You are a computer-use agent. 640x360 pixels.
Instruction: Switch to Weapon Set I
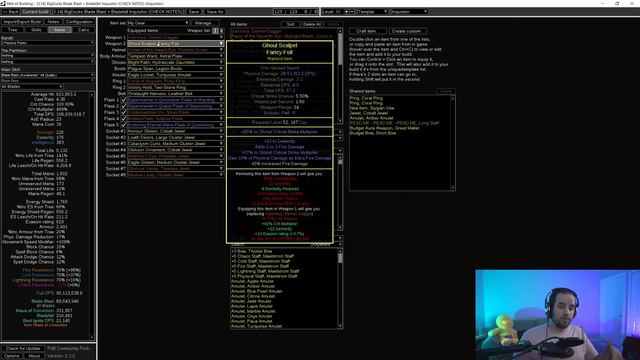tap(216, 31)
